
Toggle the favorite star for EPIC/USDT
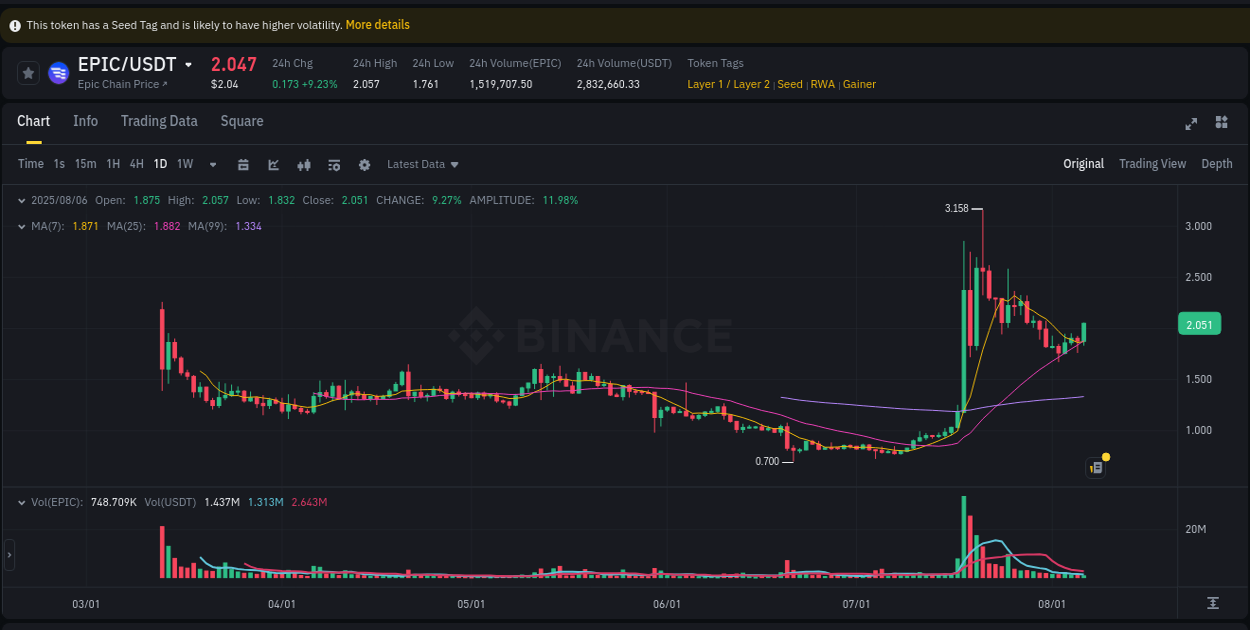(x=28, y=73)
